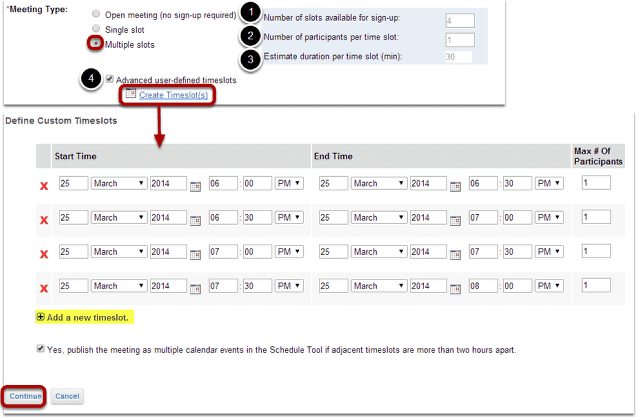Open start AM/PM dropdown in second timeslot row

pos(289,218)
